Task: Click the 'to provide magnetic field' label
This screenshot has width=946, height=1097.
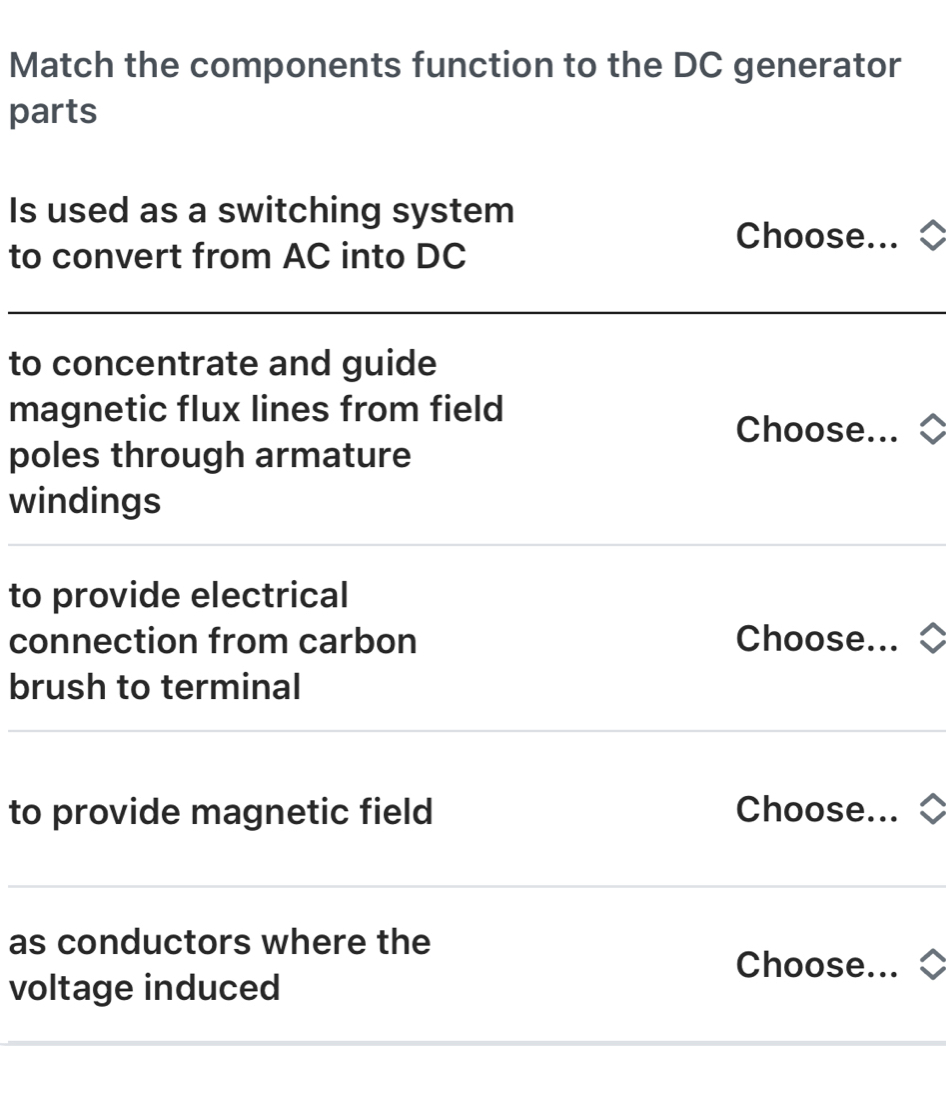Action: pyautogui.click(x=221, y=812)
